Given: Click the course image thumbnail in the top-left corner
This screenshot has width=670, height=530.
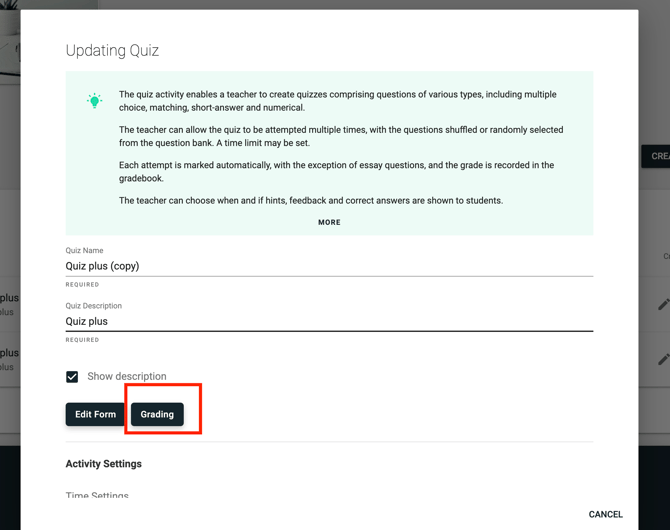Looking at the screenshot, I should point(10,38).
